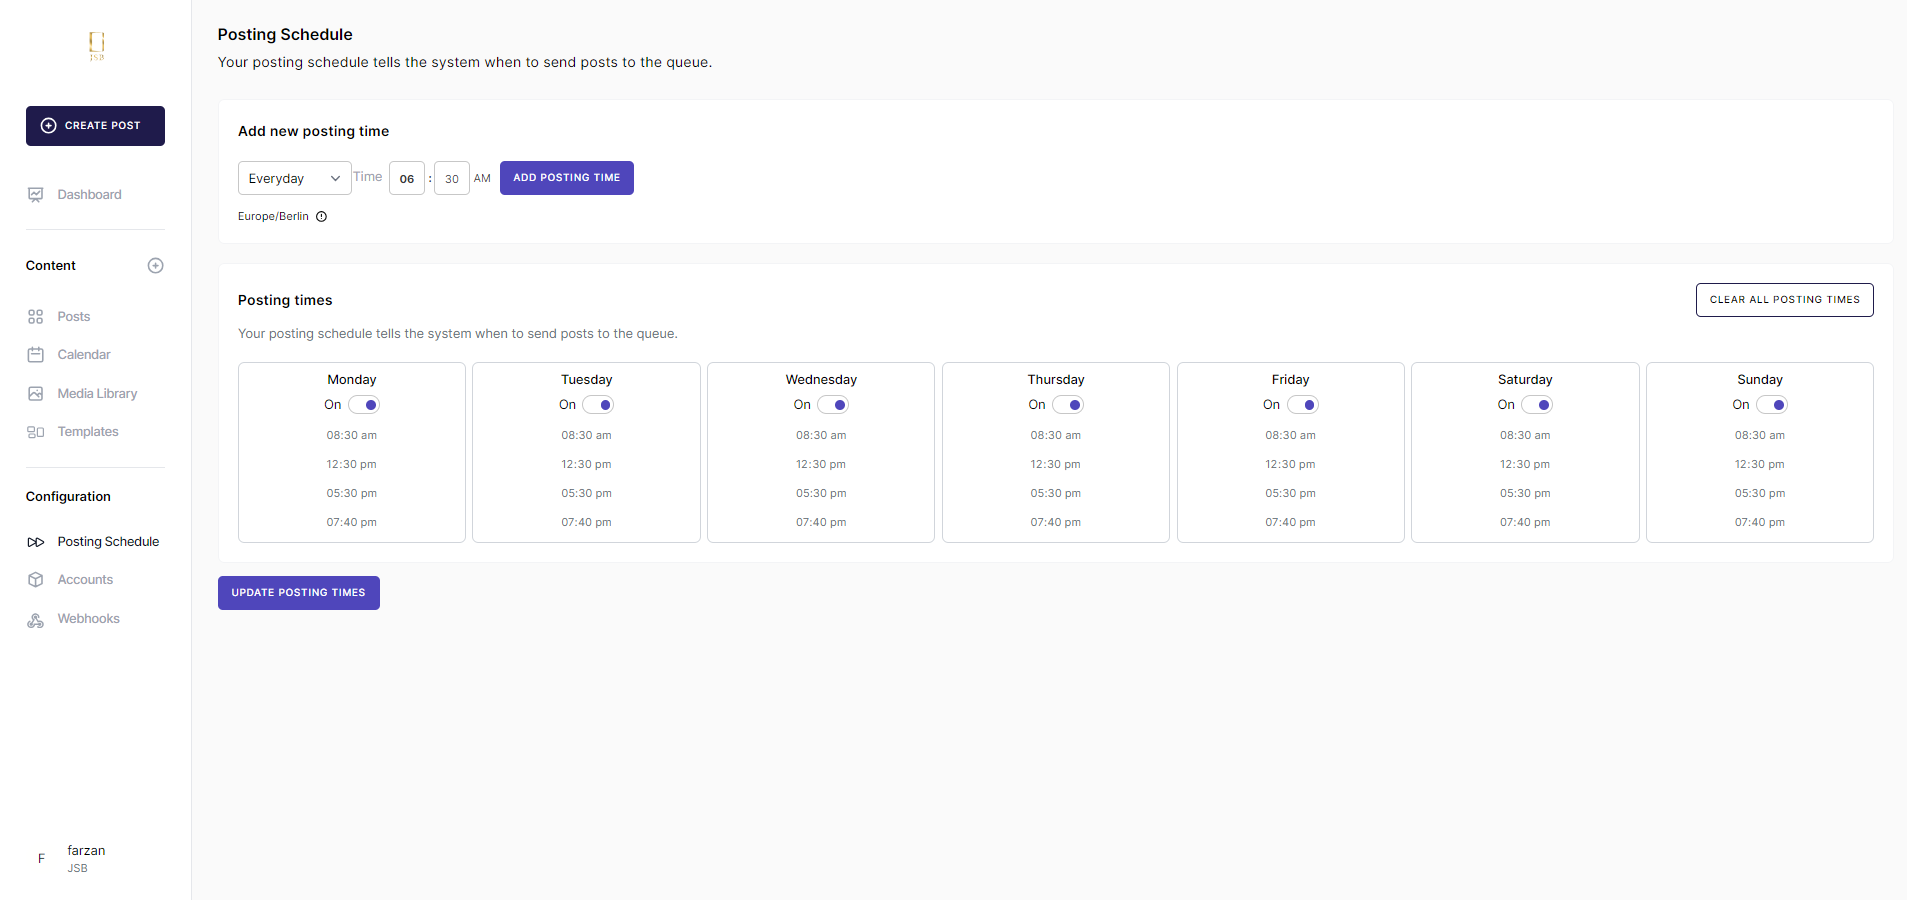Turn off the Wednesday posting toggle
Viewport: 1907px width, 900px height.
point(833,405)
